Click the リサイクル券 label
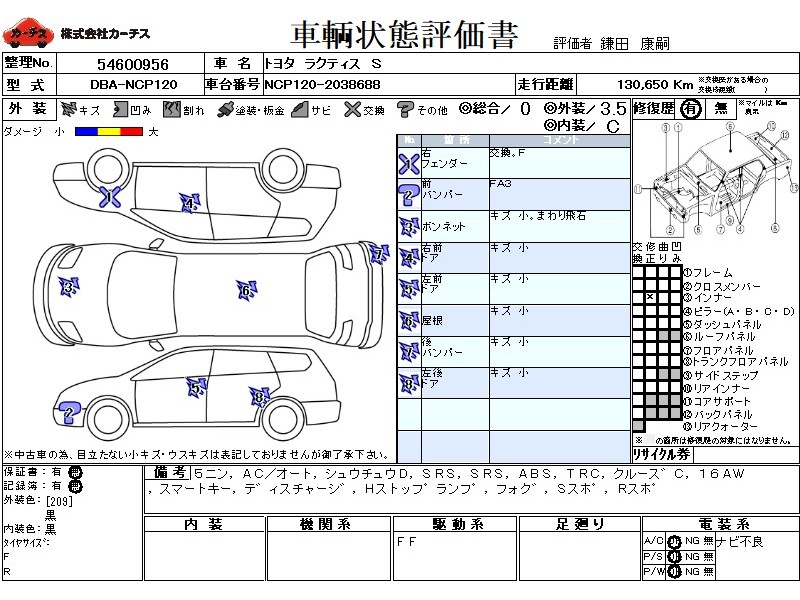This screenshot has width=800, height=600. coord(662,454)
